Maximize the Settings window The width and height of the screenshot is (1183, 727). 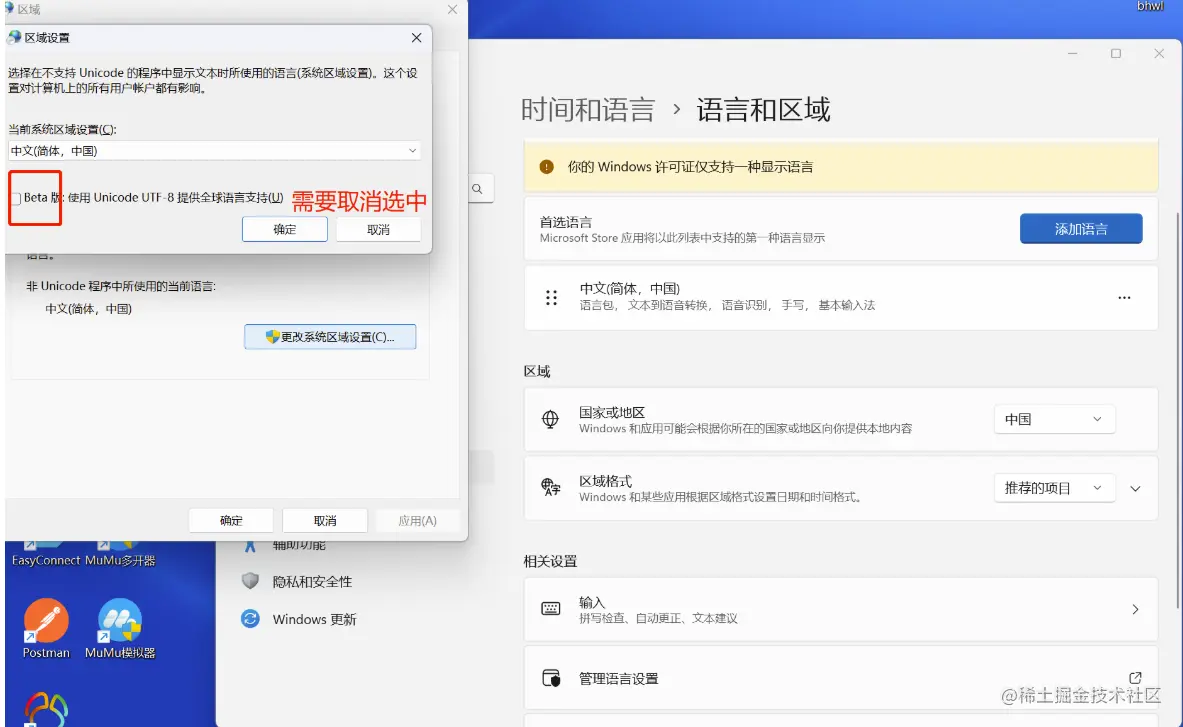1116,54
